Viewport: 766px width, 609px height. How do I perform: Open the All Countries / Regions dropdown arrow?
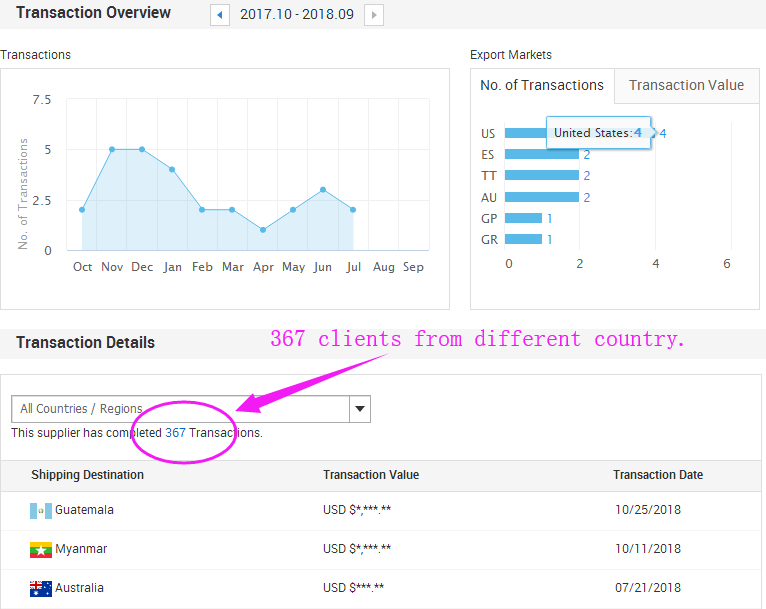[x=360, y=409]
